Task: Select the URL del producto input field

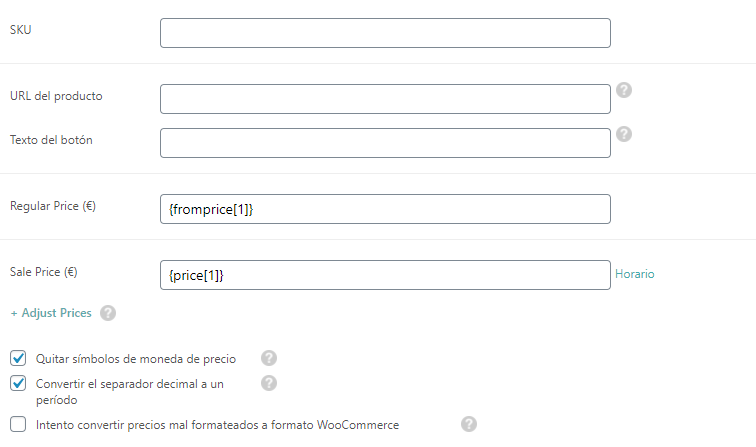Action: [x=385, y=99]
